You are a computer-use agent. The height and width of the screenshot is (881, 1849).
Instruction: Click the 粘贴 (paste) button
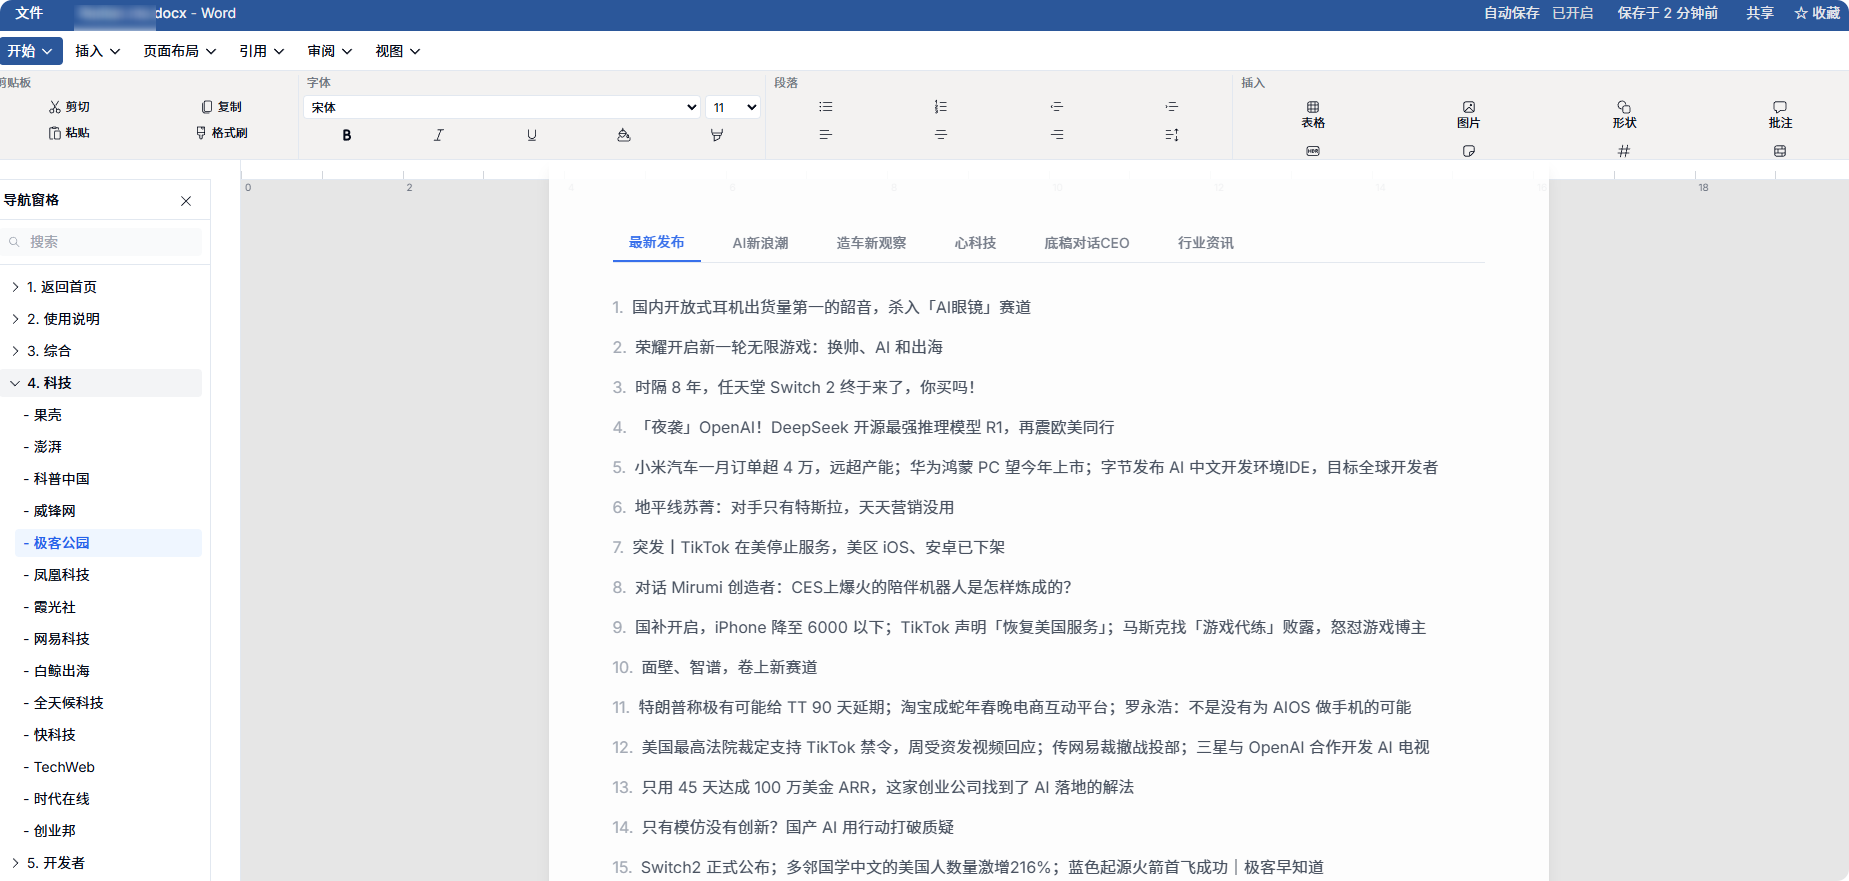[x=69, y=133]
